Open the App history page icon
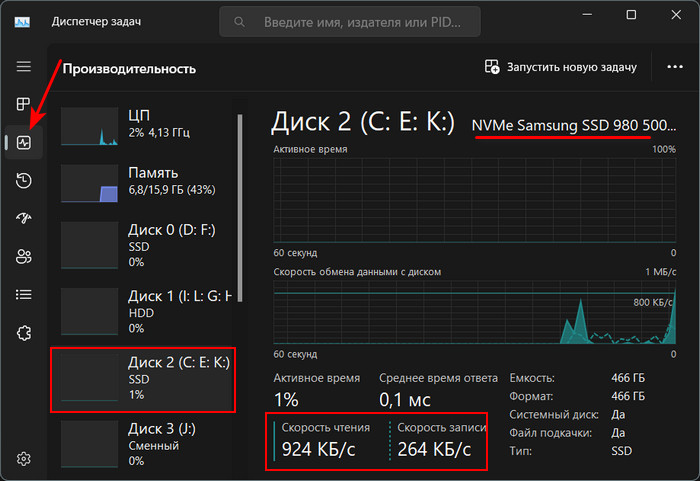The width and height of the screenshot is (700, 481). point(24,180)
